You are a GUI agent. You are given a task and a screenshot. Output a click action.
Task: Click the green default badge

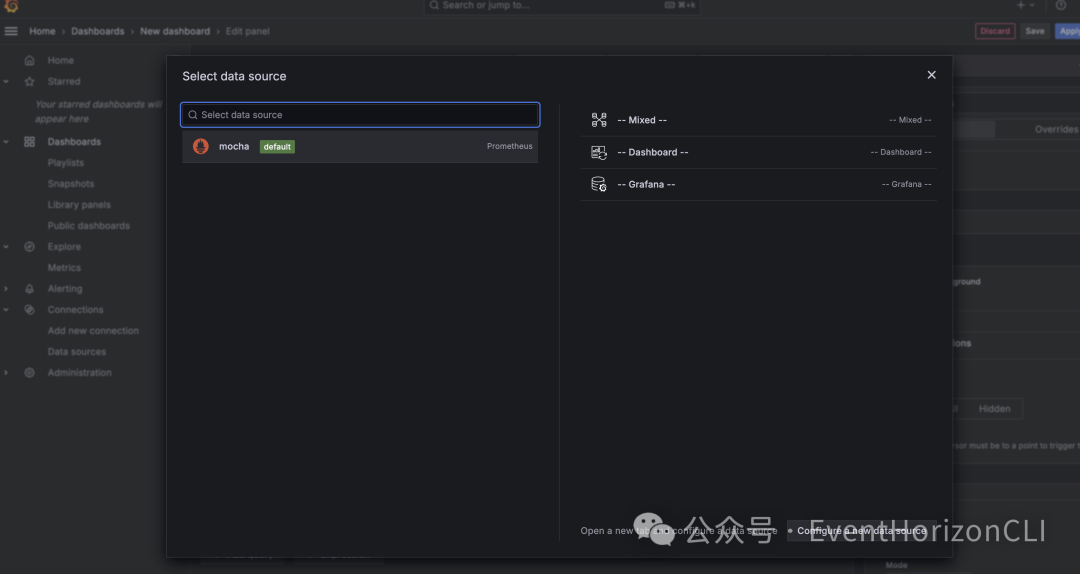pyautogui.click(x=277, y=147)
